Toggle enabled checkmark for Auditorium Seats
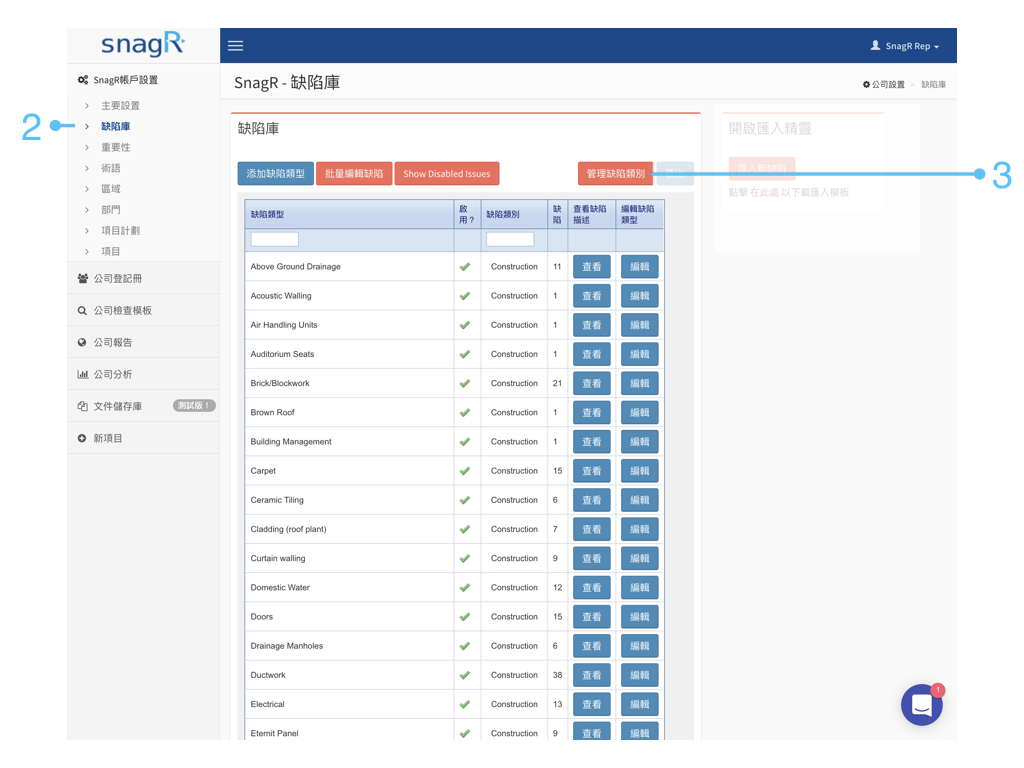The image size is (1024, 768). coord(465,354)
